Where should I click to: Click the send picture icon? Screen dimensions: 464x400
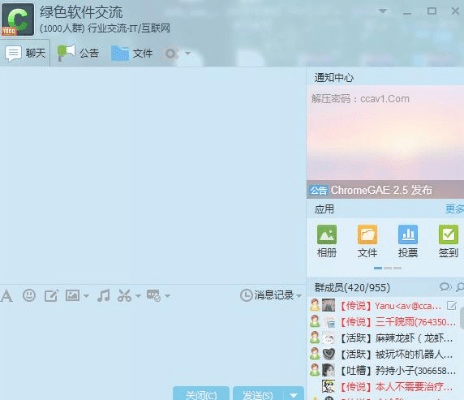pyautogui.click(x=72, y=295)
